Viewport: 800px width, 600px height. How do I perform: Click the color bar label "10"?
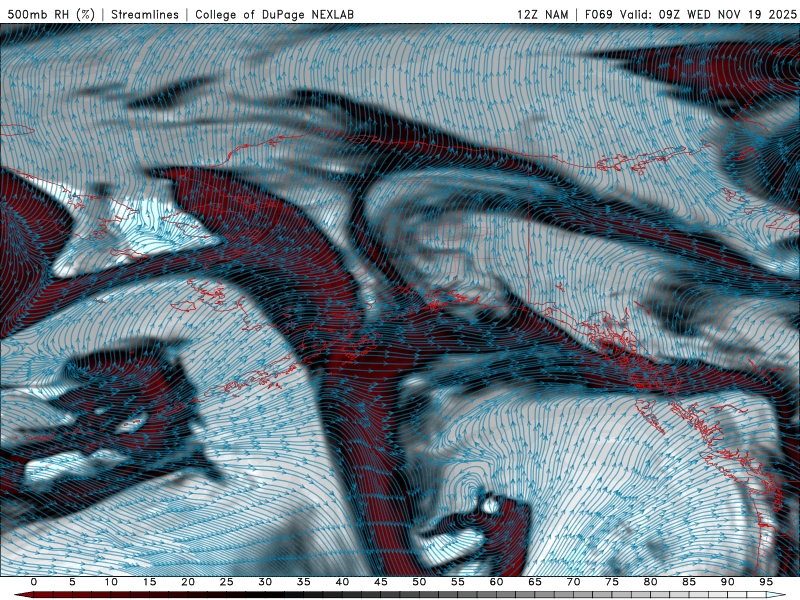click(x=111, y=582)
